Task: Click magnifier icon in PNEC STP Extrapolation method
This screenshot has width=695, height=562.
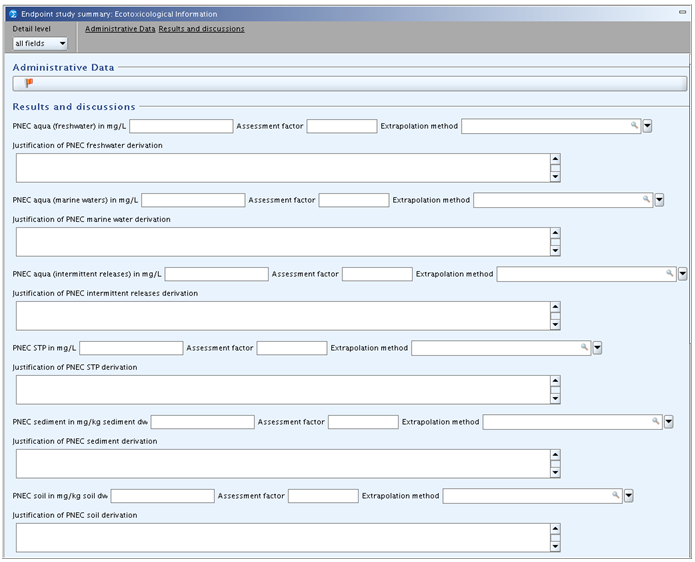Action: [585, 348]
